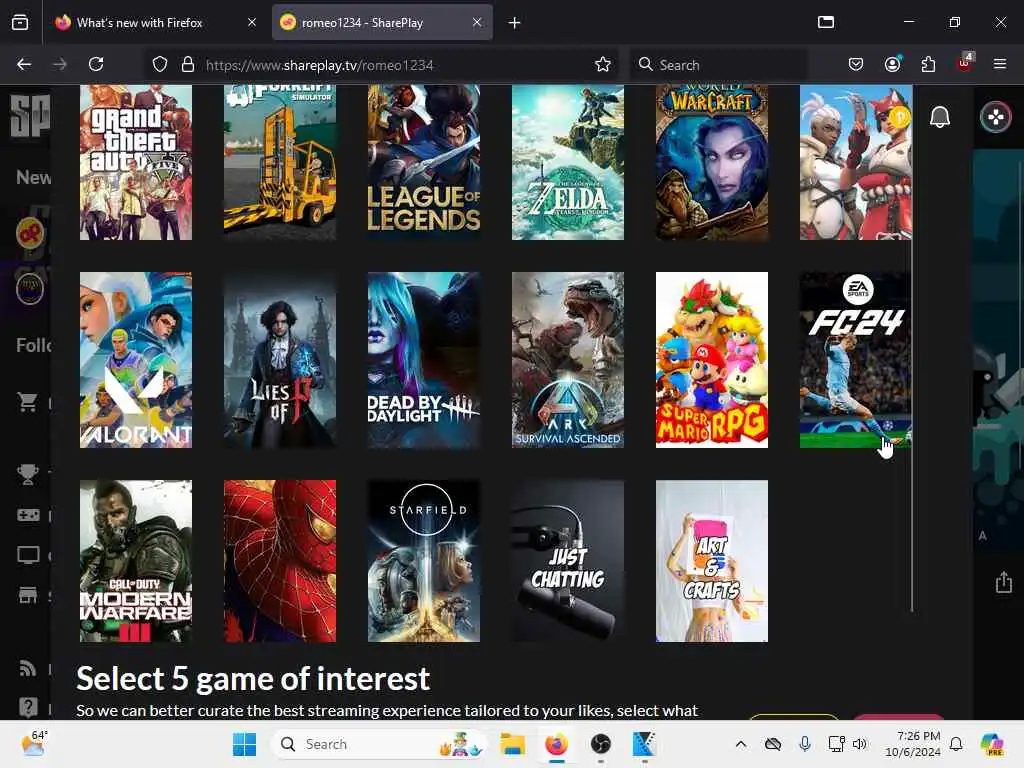The image size is (1024, 768).
Task: Choose the Zelda Tears of the Kingdom cover
Action: (x=568, y=163)
